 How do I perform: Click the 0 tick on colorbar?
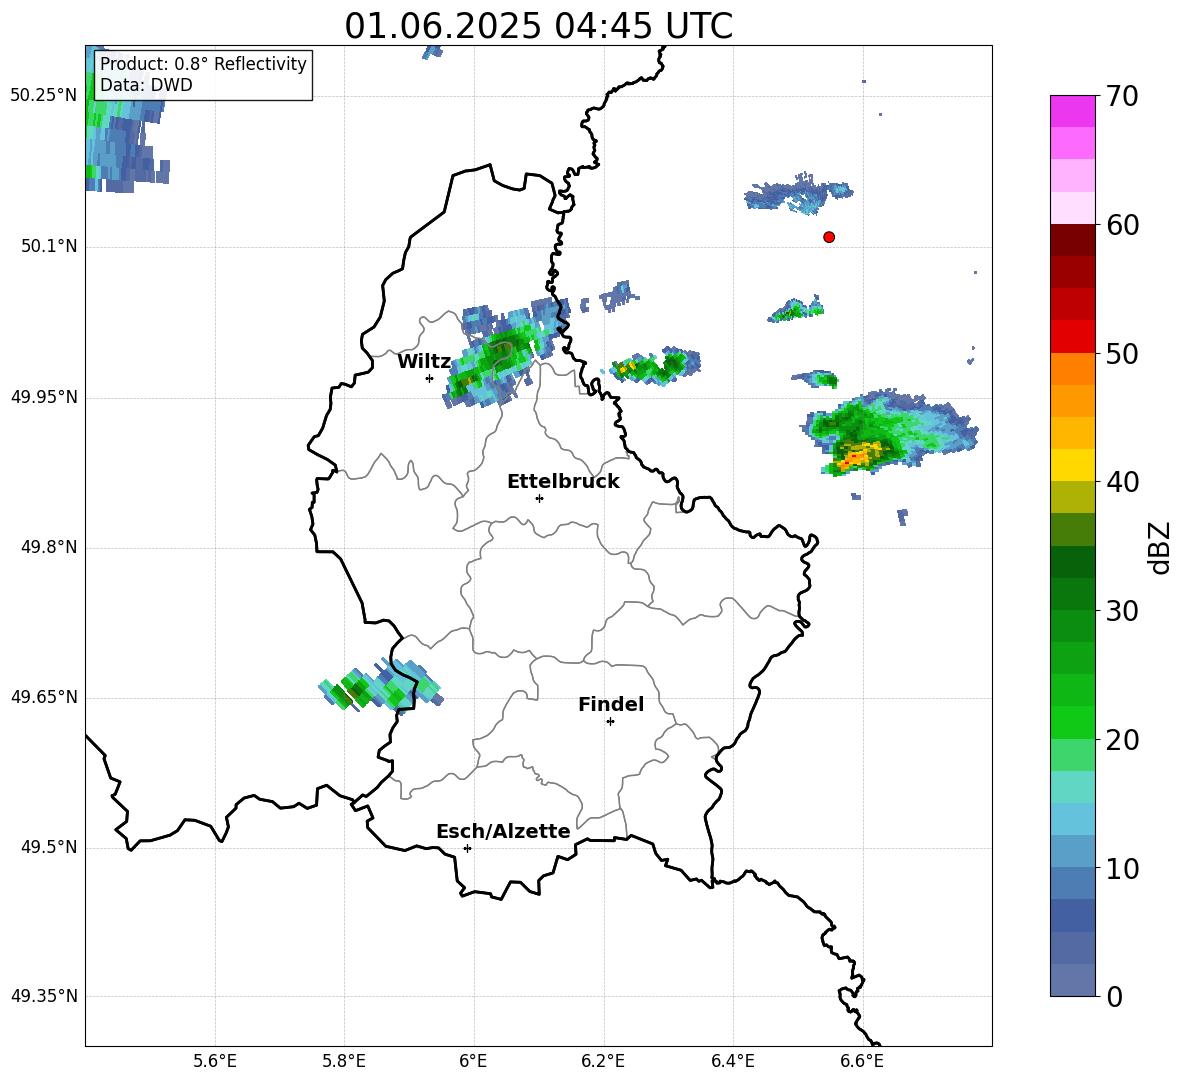[1115, 996]
